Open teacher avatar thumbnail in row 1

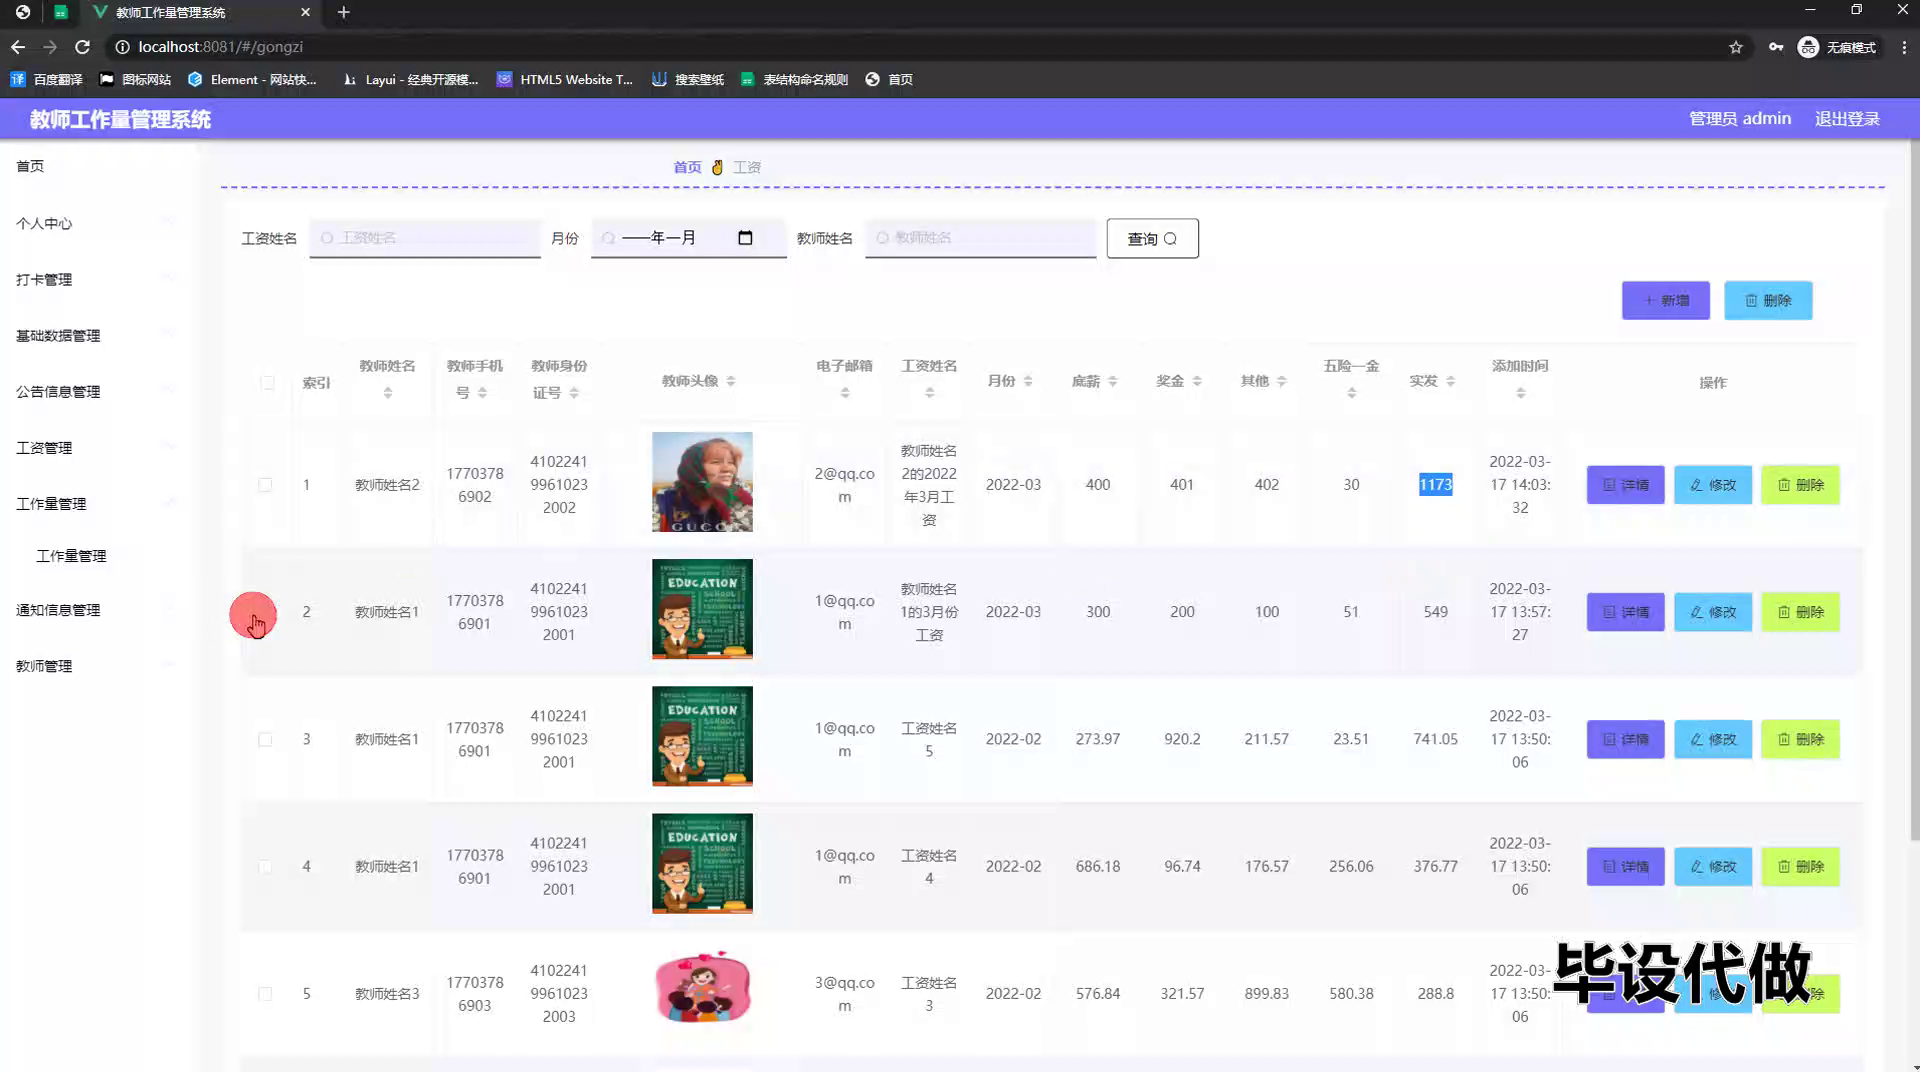click(x=702, y=482)
